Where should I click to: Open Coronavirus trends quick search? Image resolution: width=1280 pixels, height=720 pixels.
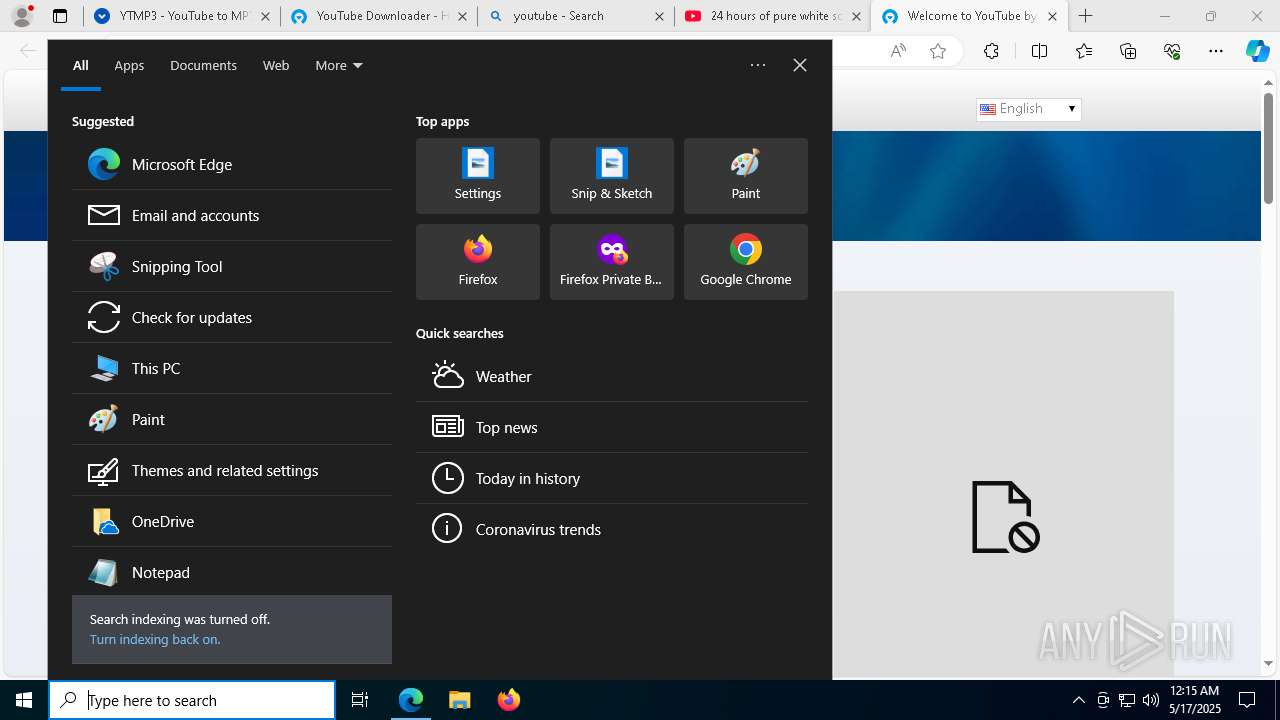coord(612,529)
